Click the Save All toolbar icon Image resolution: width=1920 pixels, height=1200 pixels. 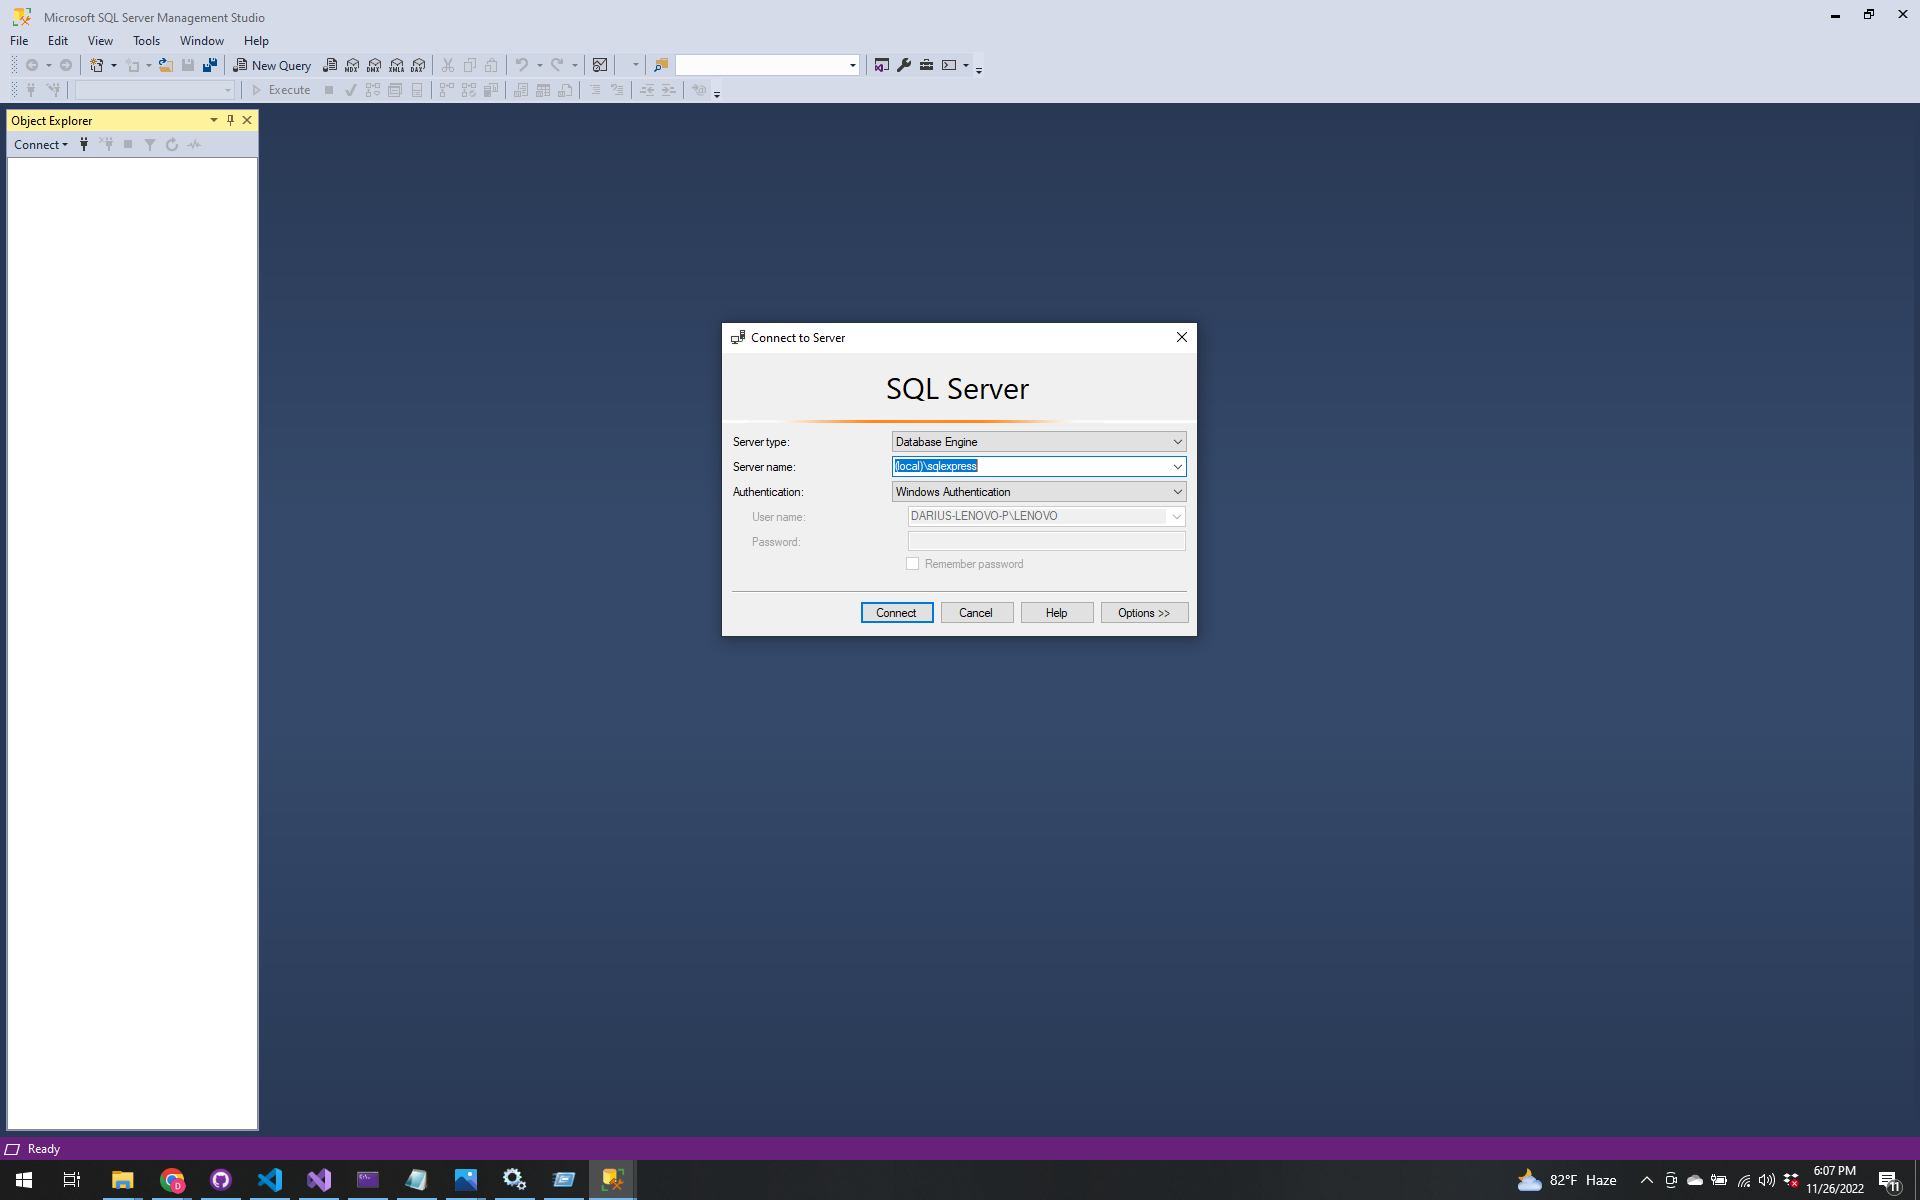[x=210, y=65]
